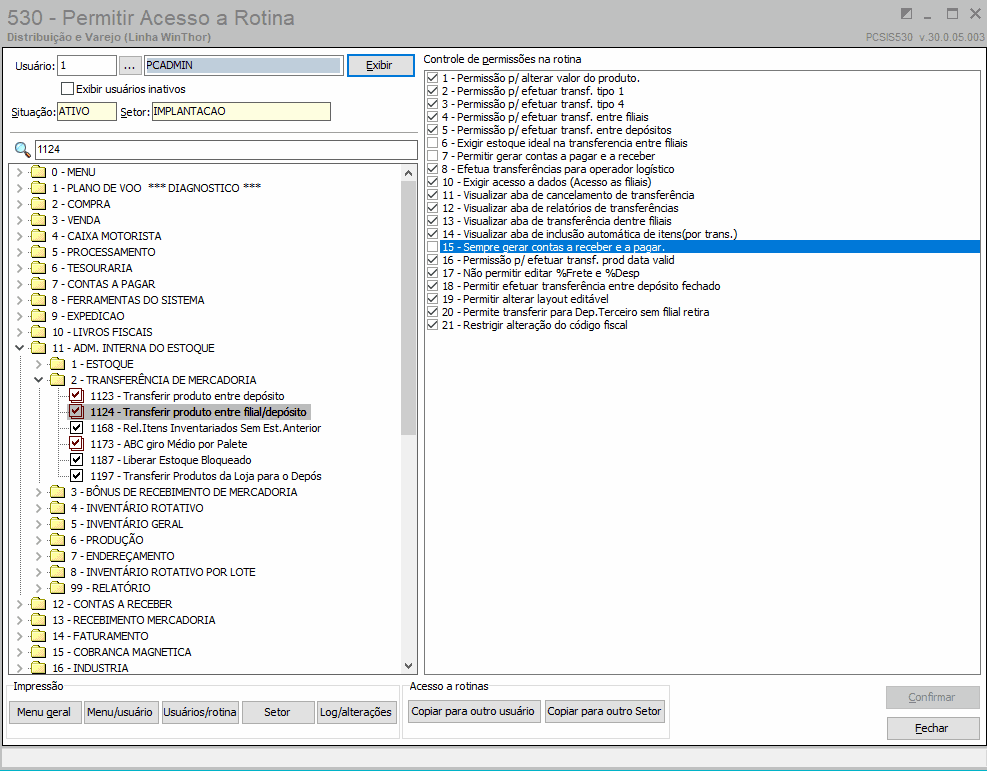Click the 0 - MENU folder icon
The height and width of the screenshot is (771, 987).
(38, 172)
